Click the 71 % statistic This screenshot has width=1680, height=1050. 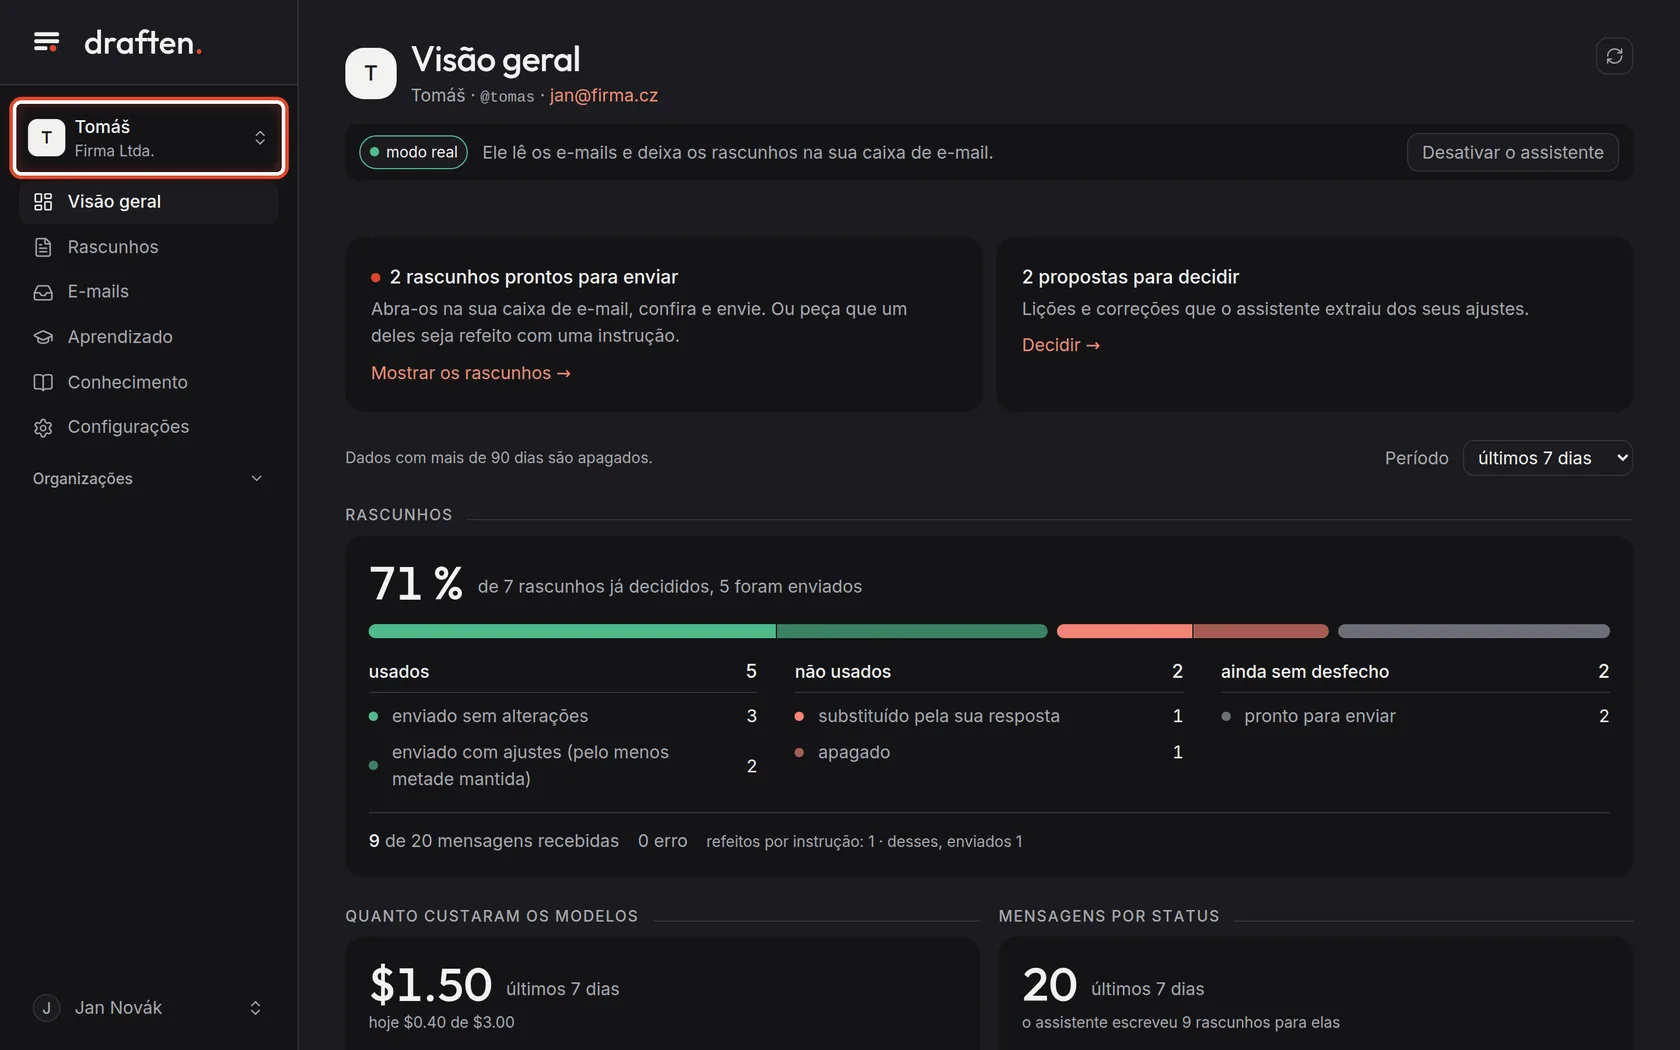point(416,584)
